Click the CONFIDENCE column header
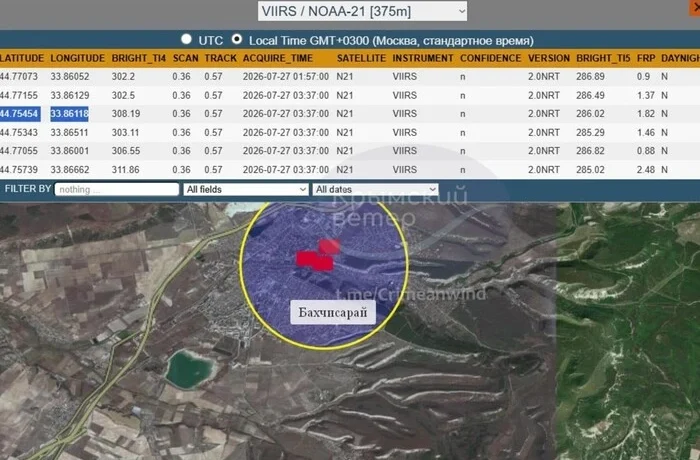This screenshot has height=460, width=700. [x=491, y=59]
